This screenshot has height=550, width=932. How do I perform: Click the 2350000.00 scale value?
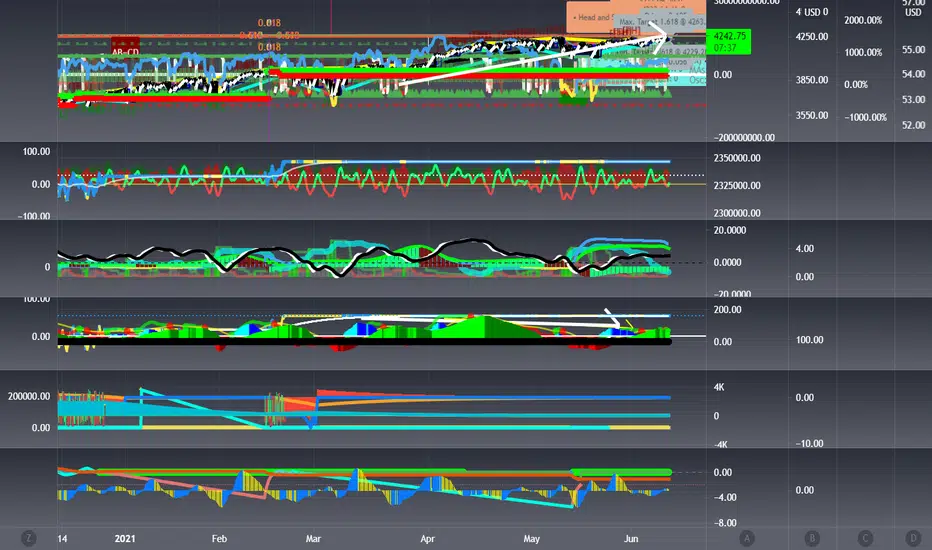(x=737, y=158)
